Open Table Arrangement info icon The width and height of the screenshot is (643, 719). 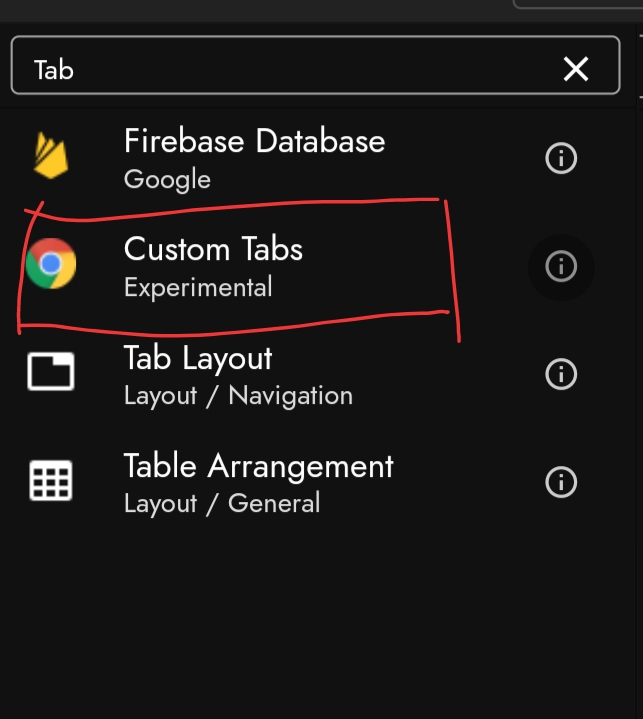(561, 482)
